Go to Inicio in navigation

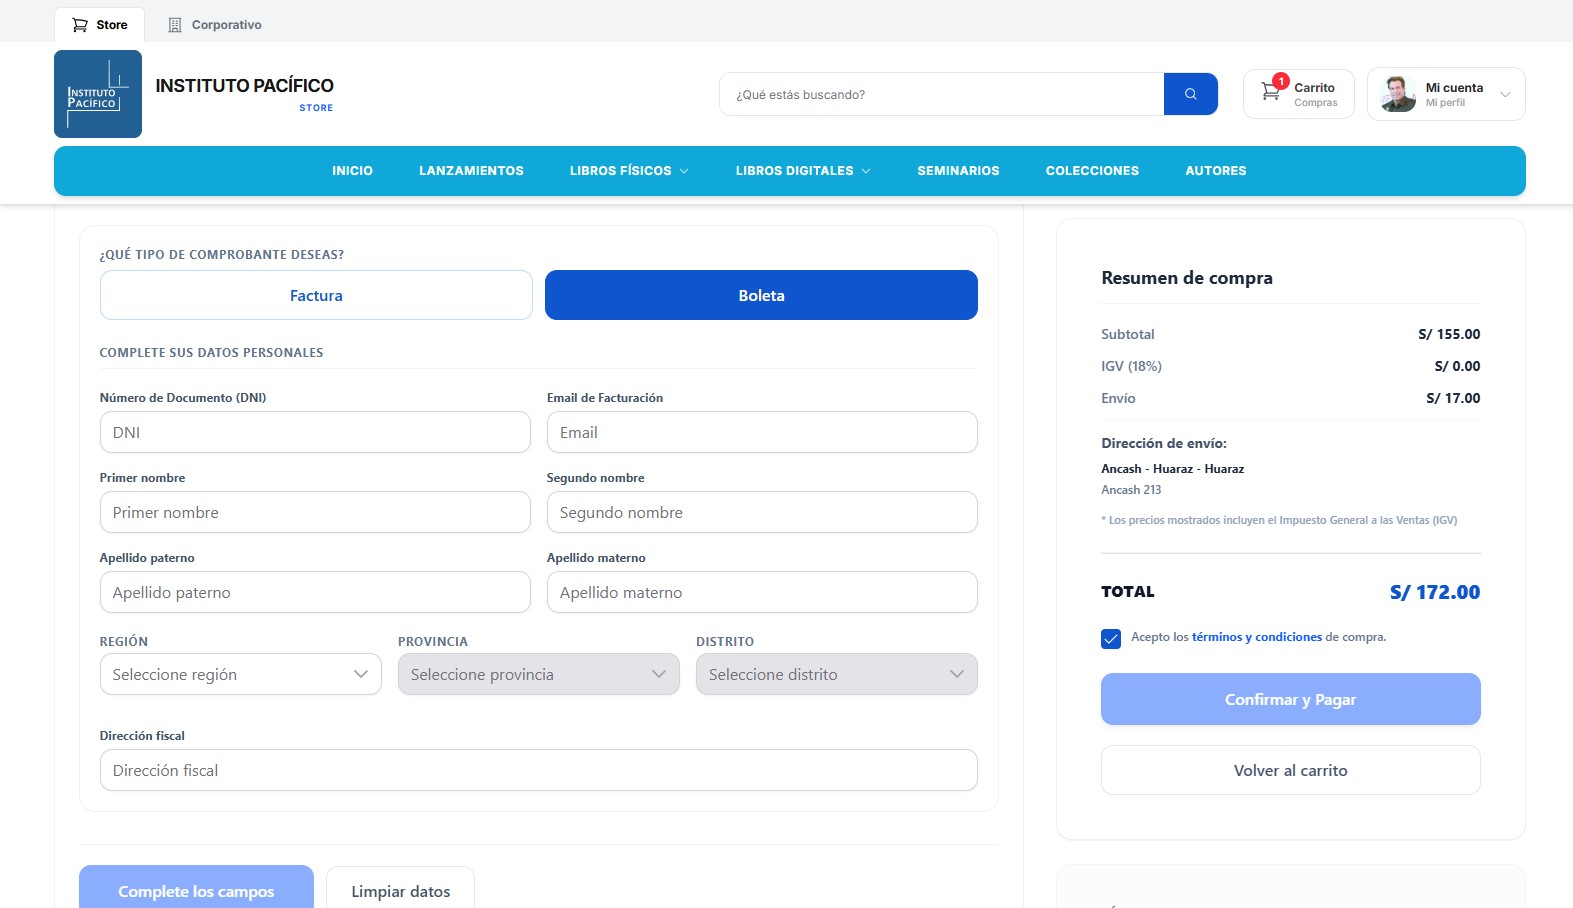pyautogui.click(x=352, y=171)
